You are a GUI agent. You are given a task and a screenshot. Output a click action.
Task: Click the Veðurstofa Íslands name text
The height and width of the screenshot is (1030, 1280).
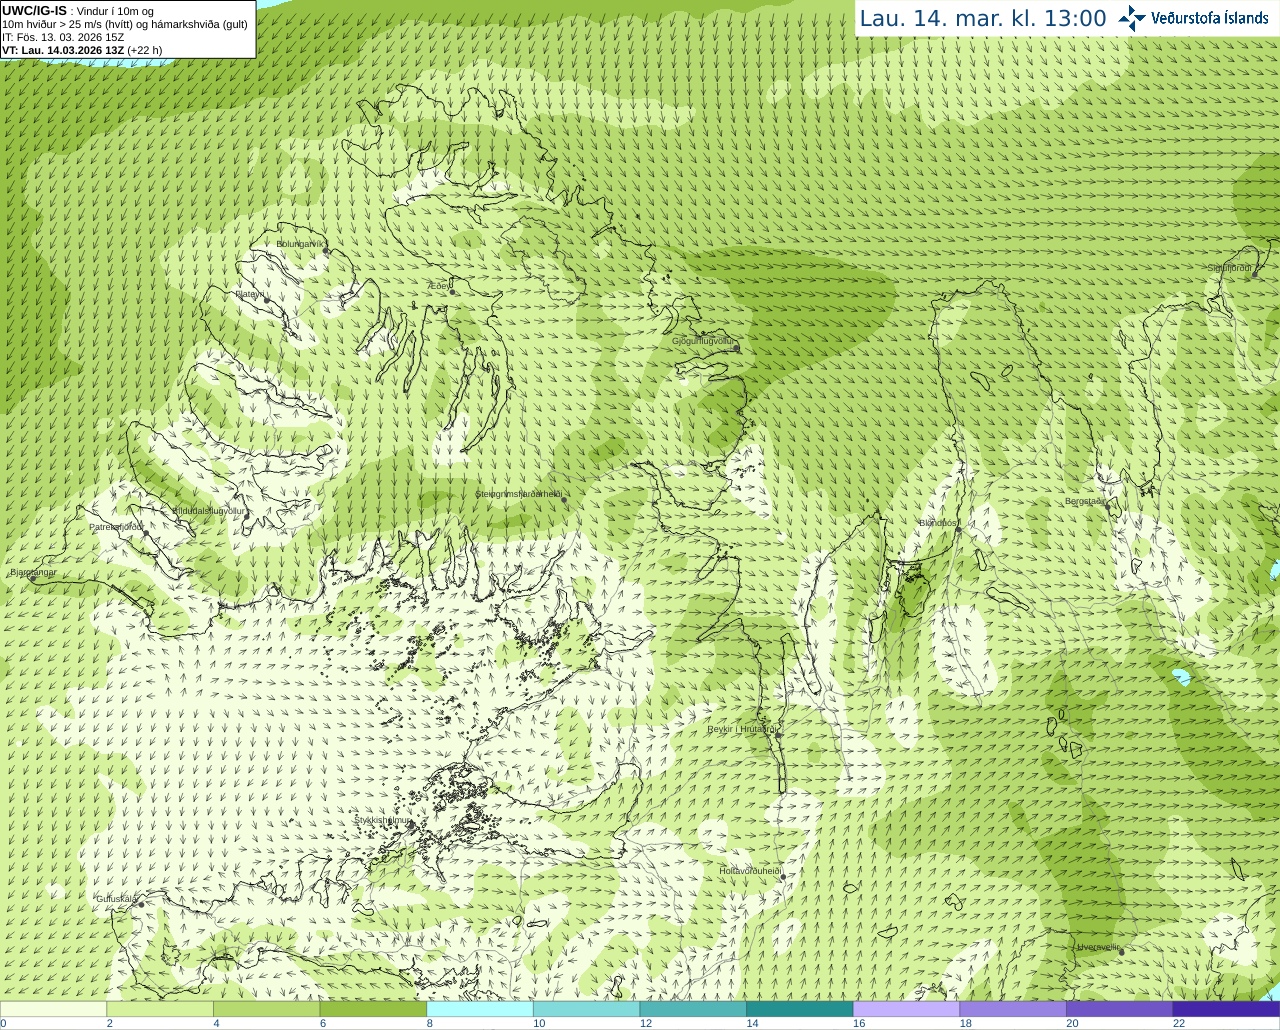point(1210,18)
